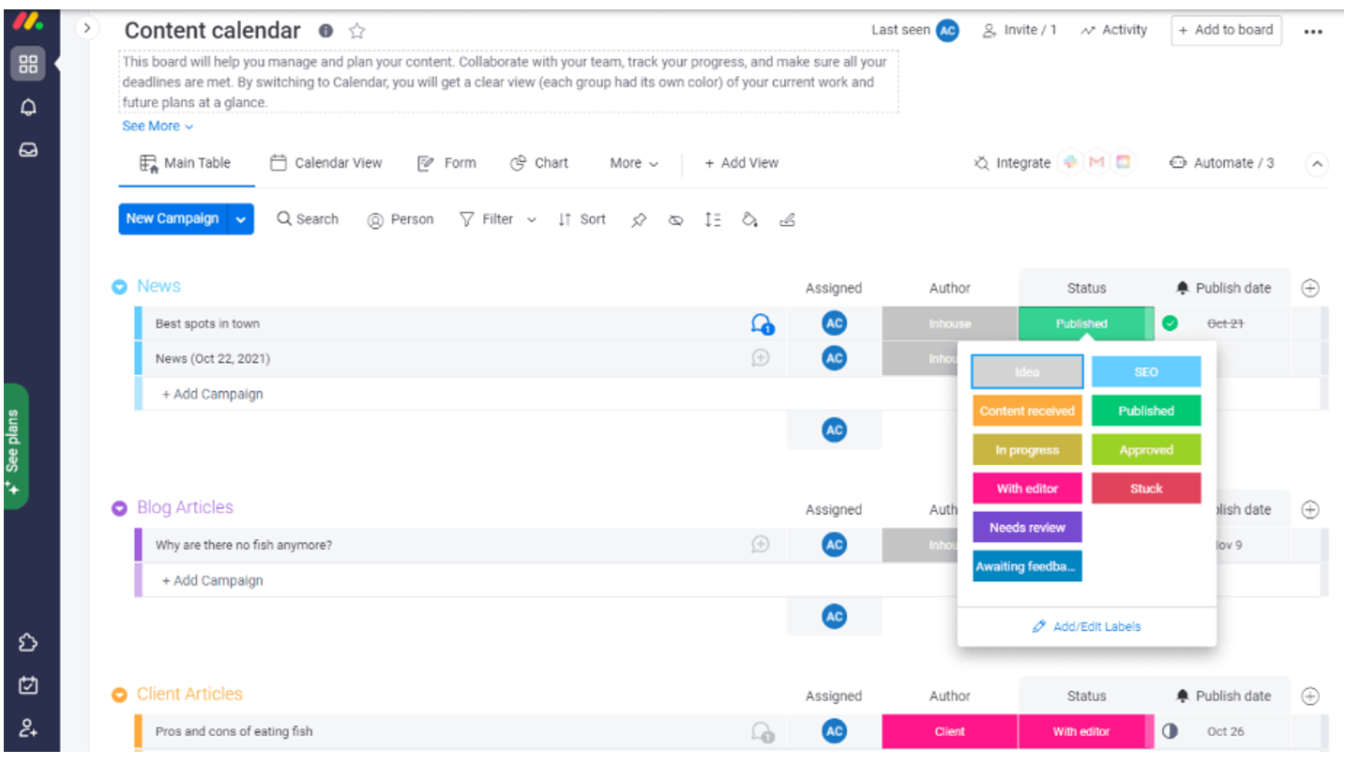Image resolution: width=1360 pixels, height=765 pixels.
Task: Click the My Work calendar icon in sidebar
Action: click(x=28, y=686)
